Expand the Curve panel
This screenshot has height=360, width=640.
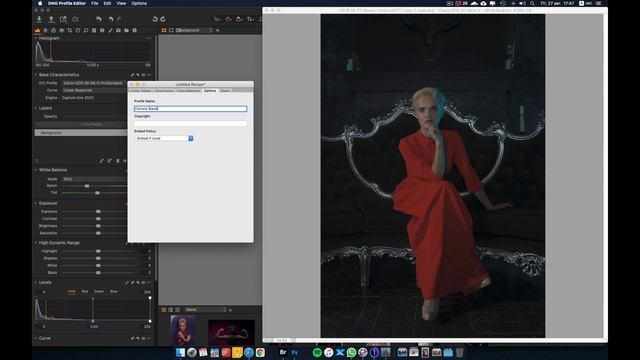click(x=36, y=338)
